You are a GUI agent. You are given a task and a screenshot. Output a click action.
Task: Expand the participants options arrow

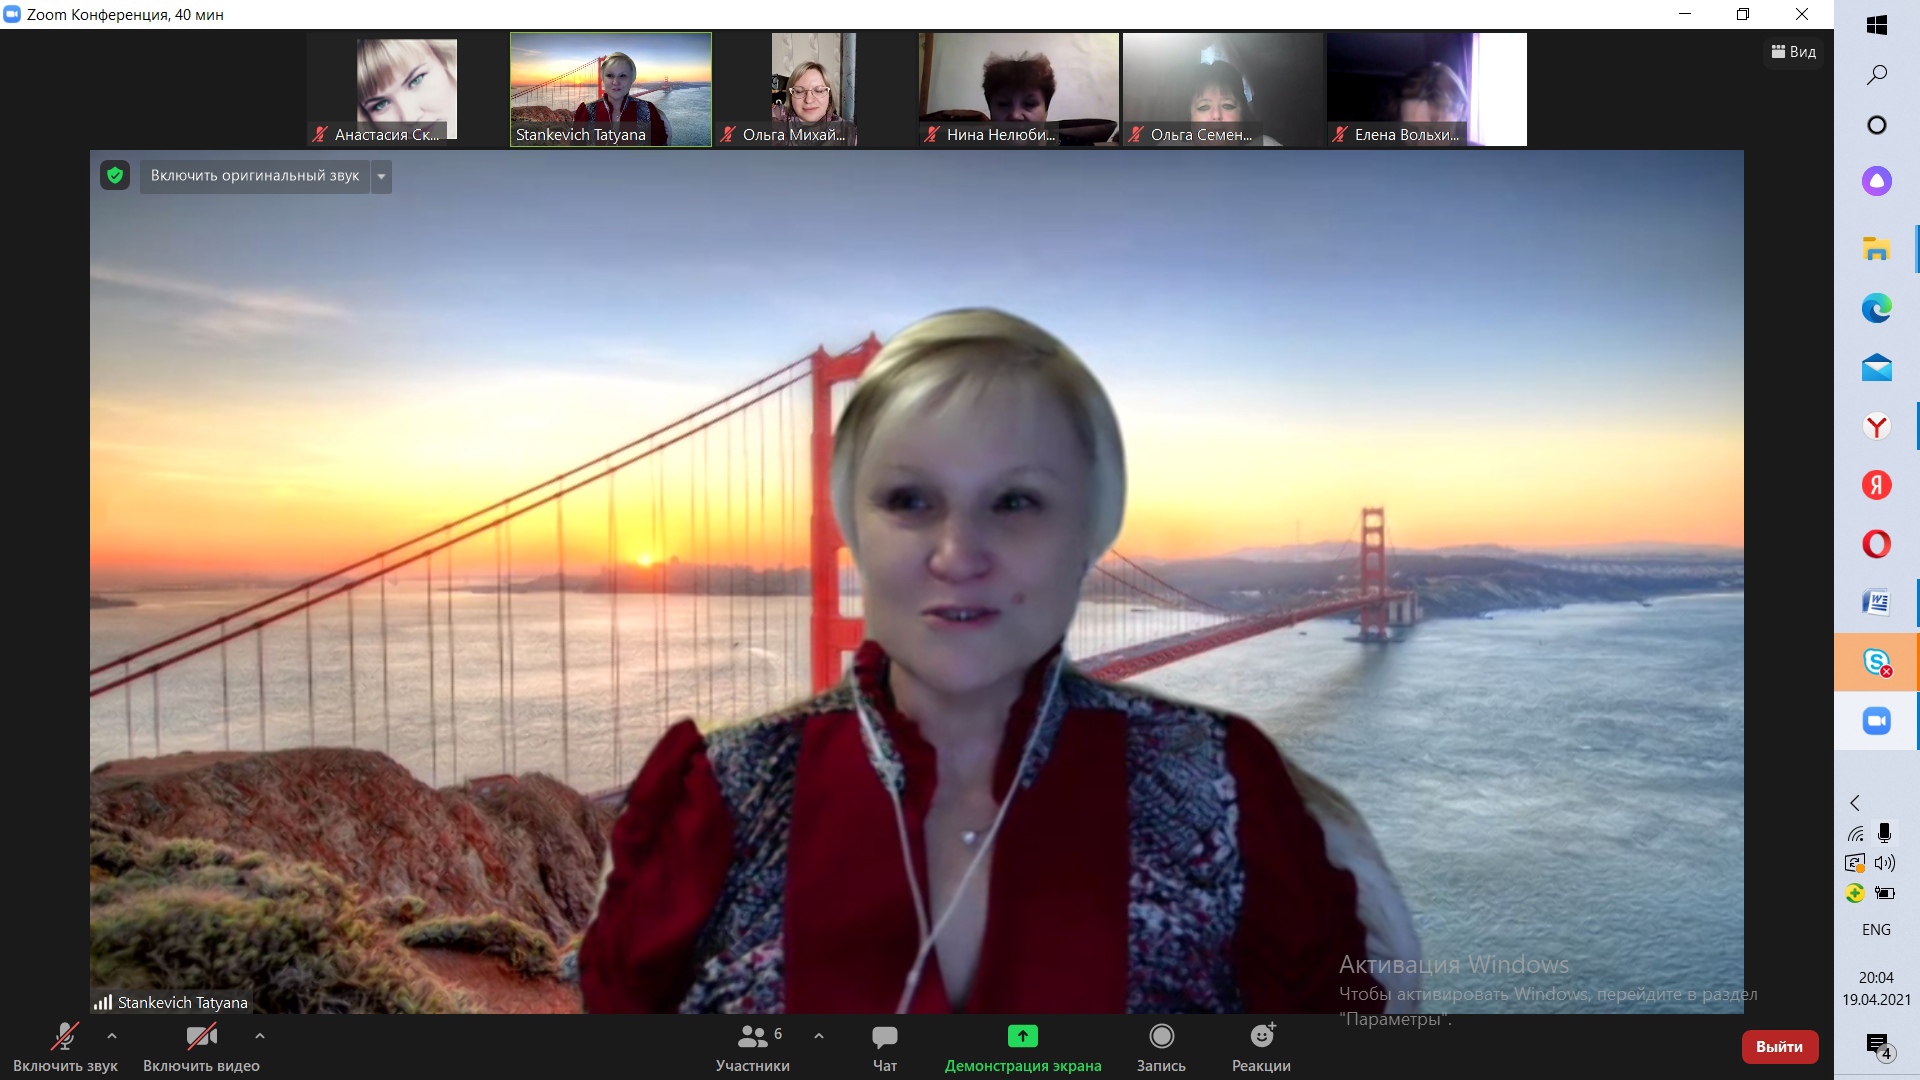pos(819,1036)
